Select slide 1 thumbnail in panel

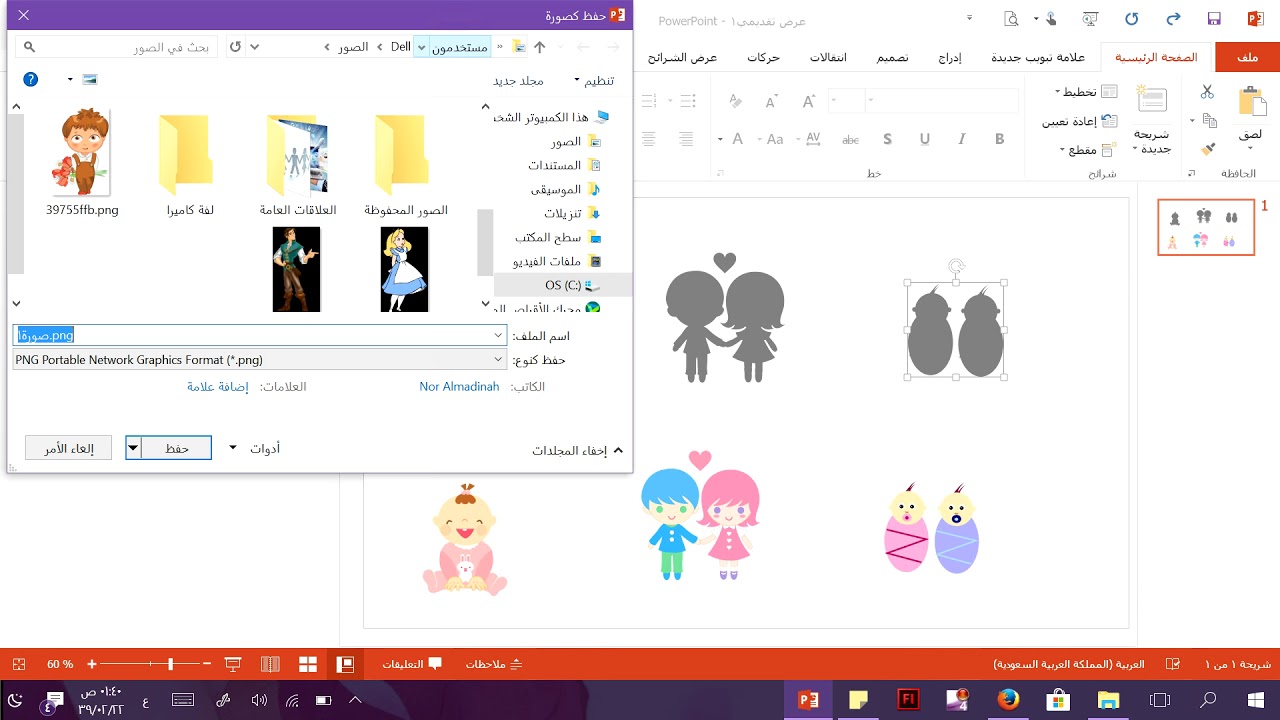click(1206, 227)
